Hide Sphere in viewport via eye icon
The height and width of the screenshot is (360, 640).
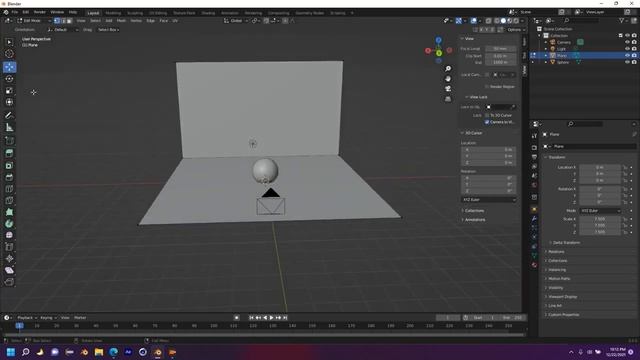627,62
